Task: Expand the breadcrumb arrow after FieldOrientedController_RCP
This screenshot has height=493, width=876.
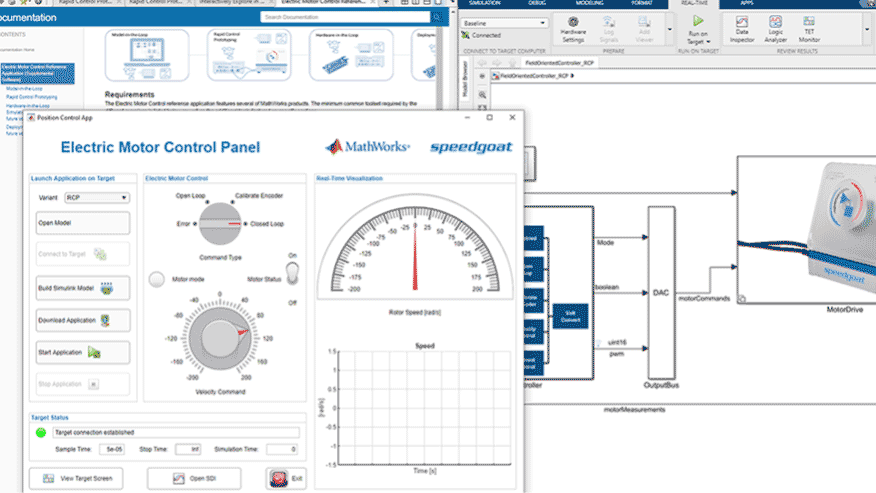Action: pos(572,76)
